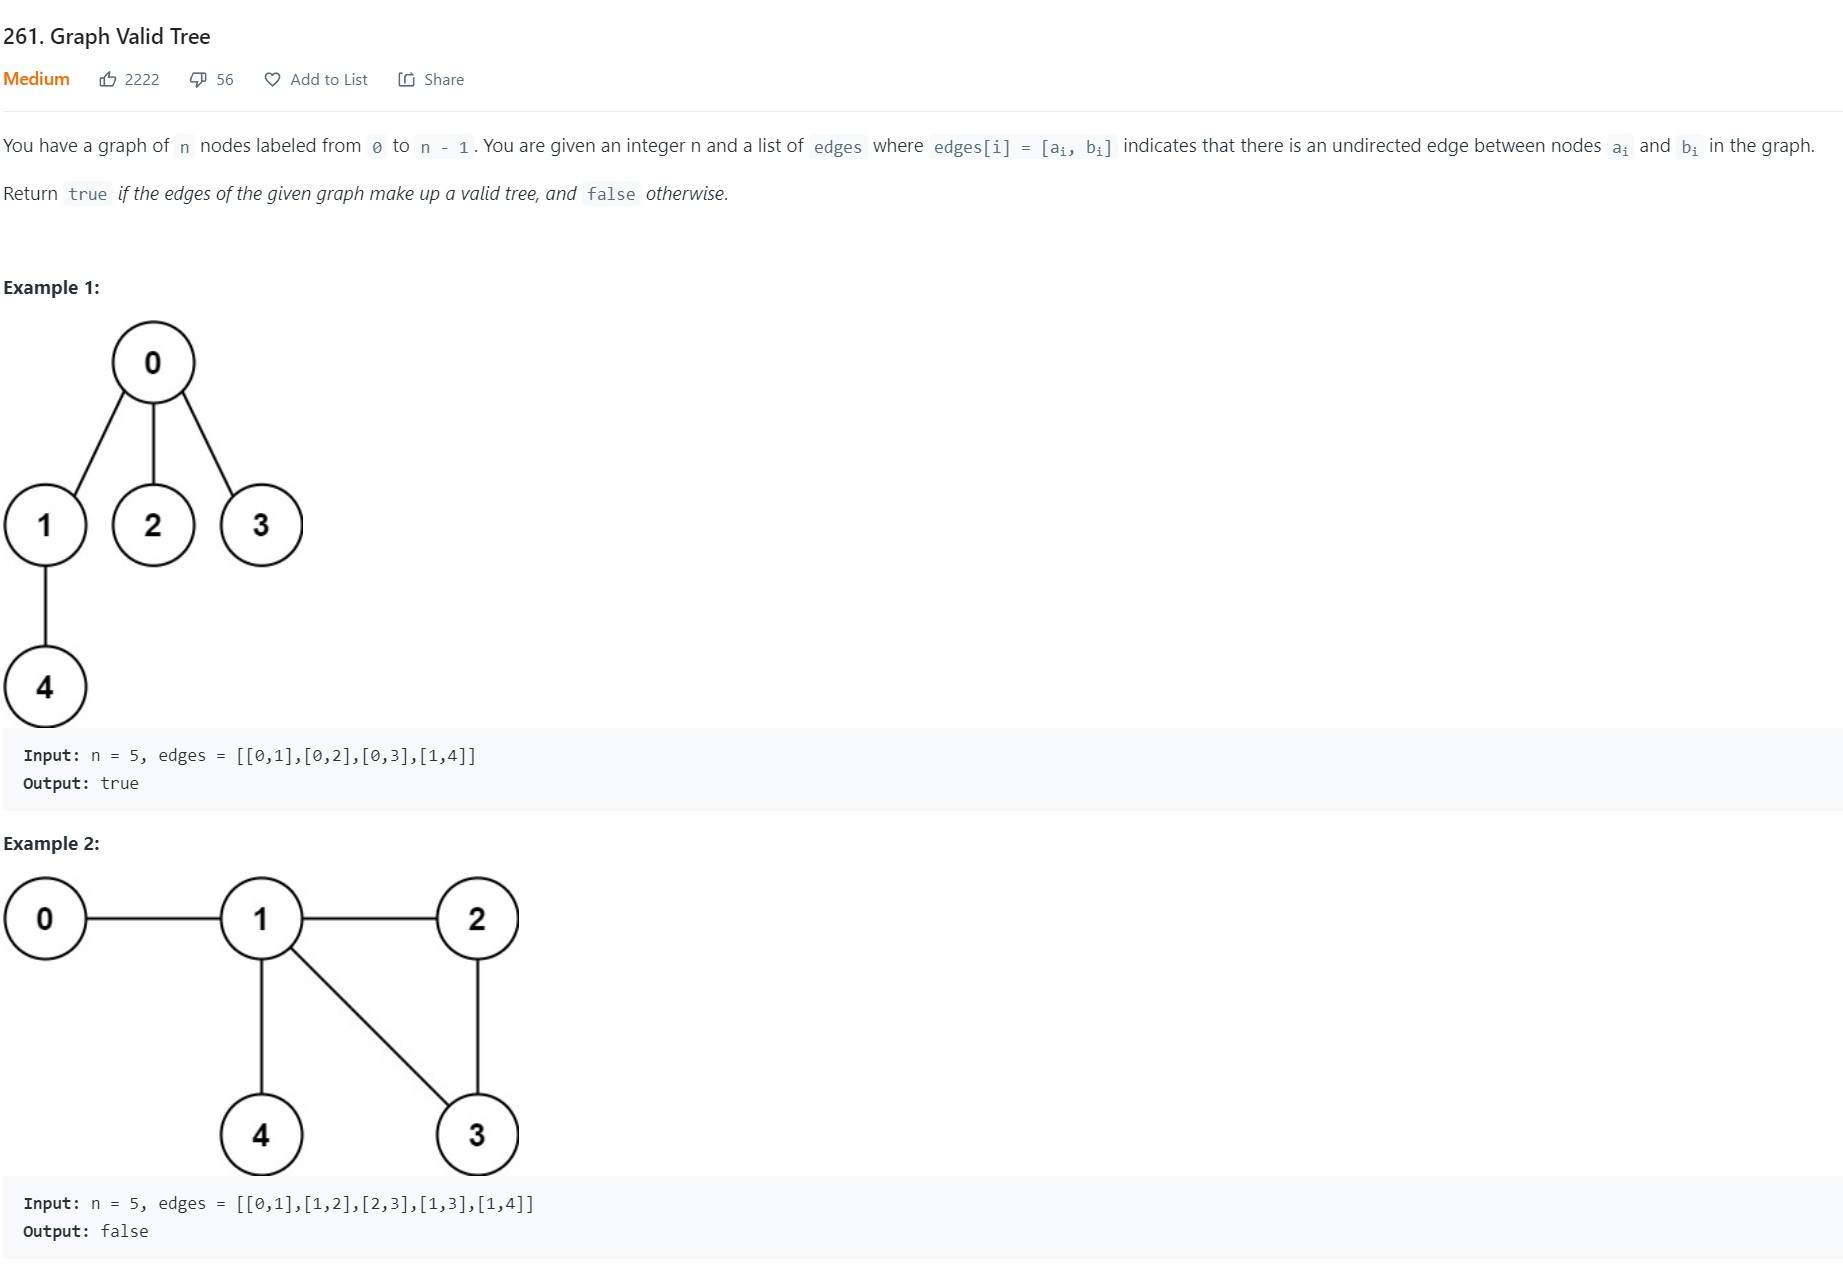Click node 3 in Example 1 graph

(261, 525)
